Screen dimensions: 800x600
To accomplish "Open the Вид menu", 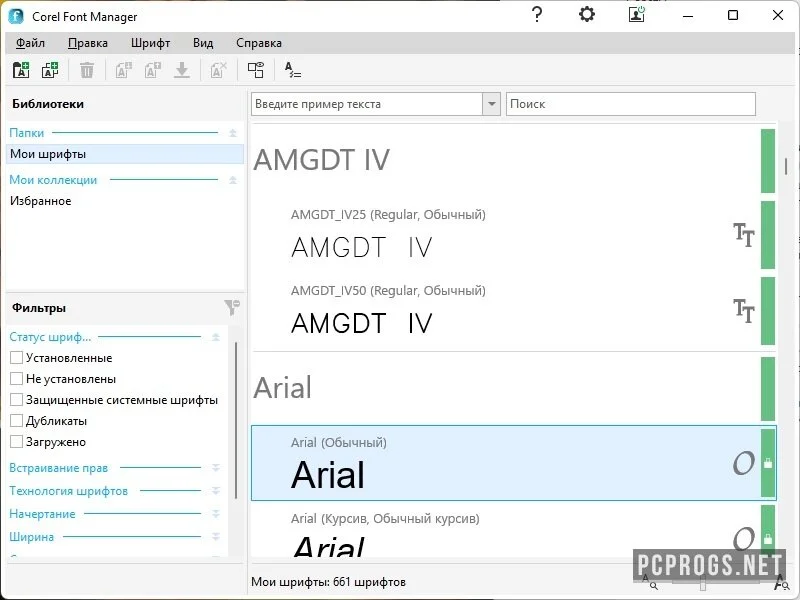I will (x=203, y=43).
